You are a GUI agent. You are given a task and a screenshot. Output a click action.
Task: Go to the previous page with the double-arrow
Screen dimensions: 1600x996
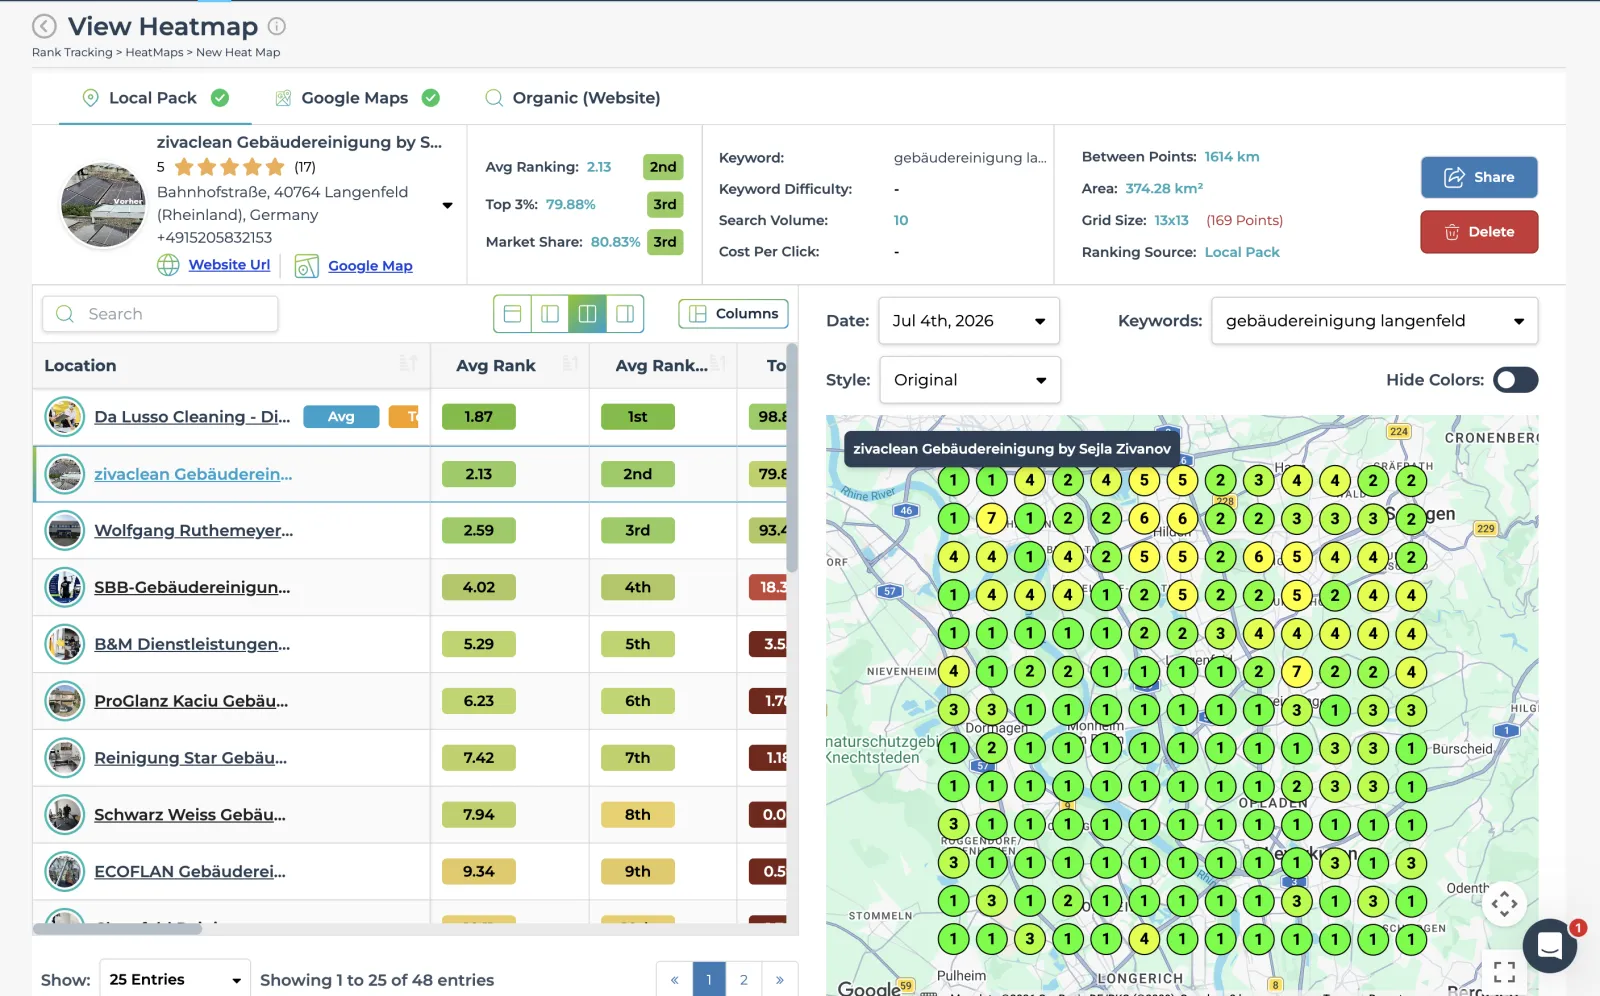pyautogui.click(x=674, y=979)
